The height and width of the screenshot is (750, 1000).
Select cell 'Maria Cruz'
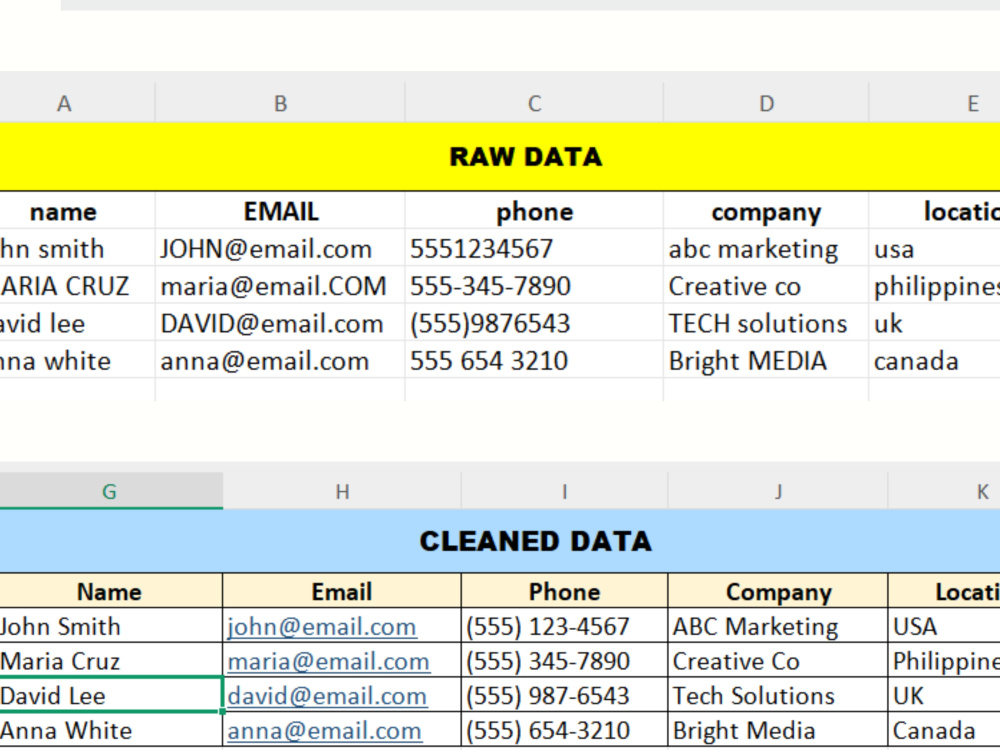pos(111,661)
